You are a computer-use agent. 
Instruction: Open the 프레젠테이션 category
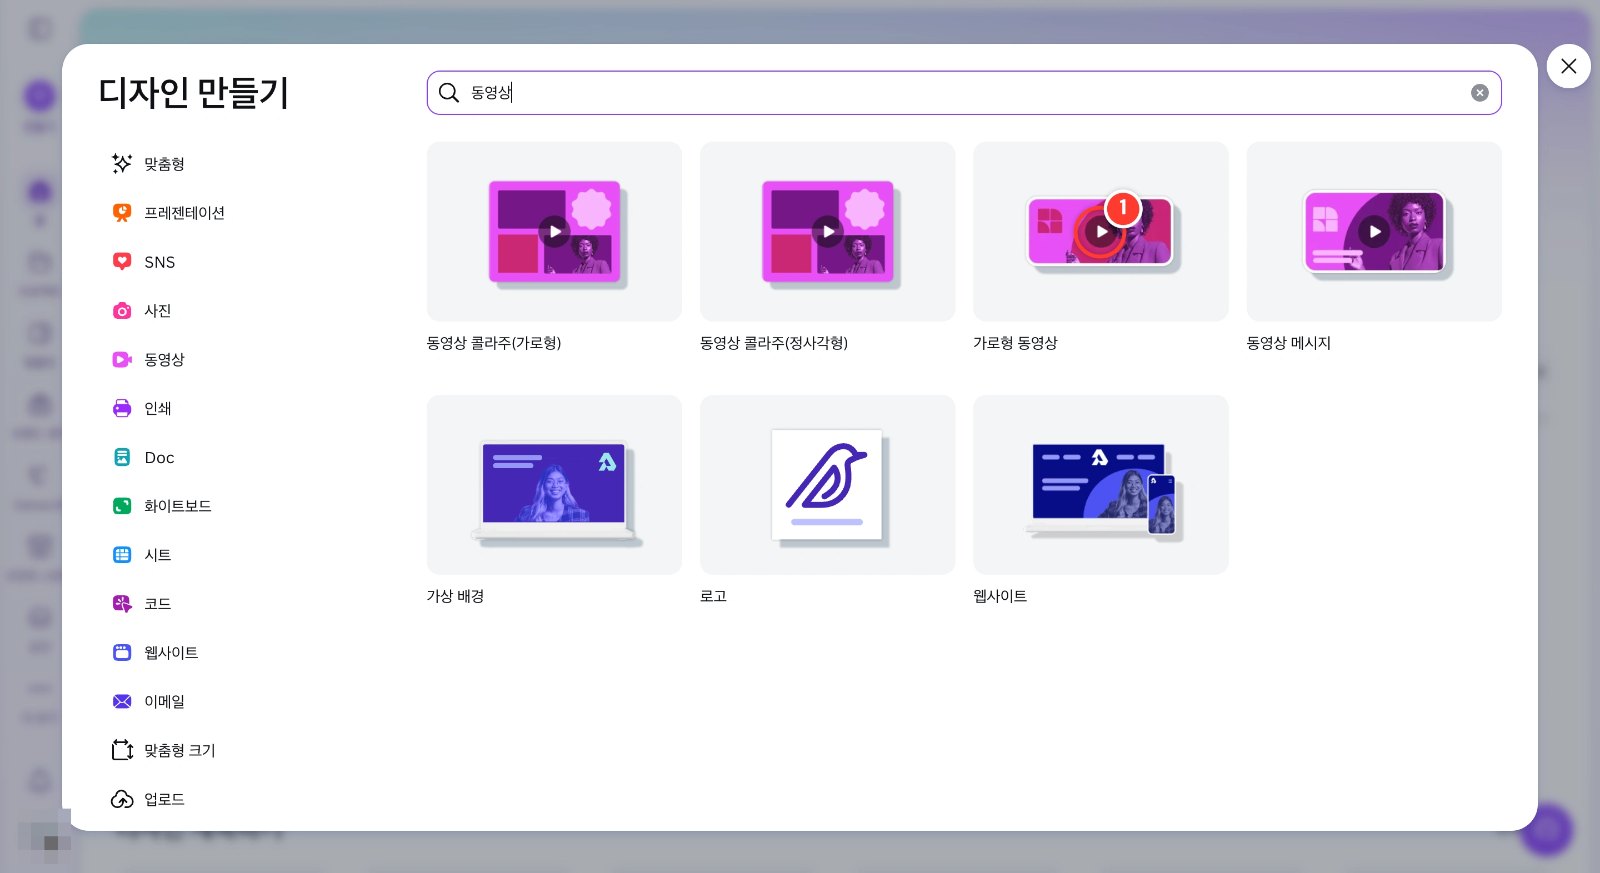184,212
